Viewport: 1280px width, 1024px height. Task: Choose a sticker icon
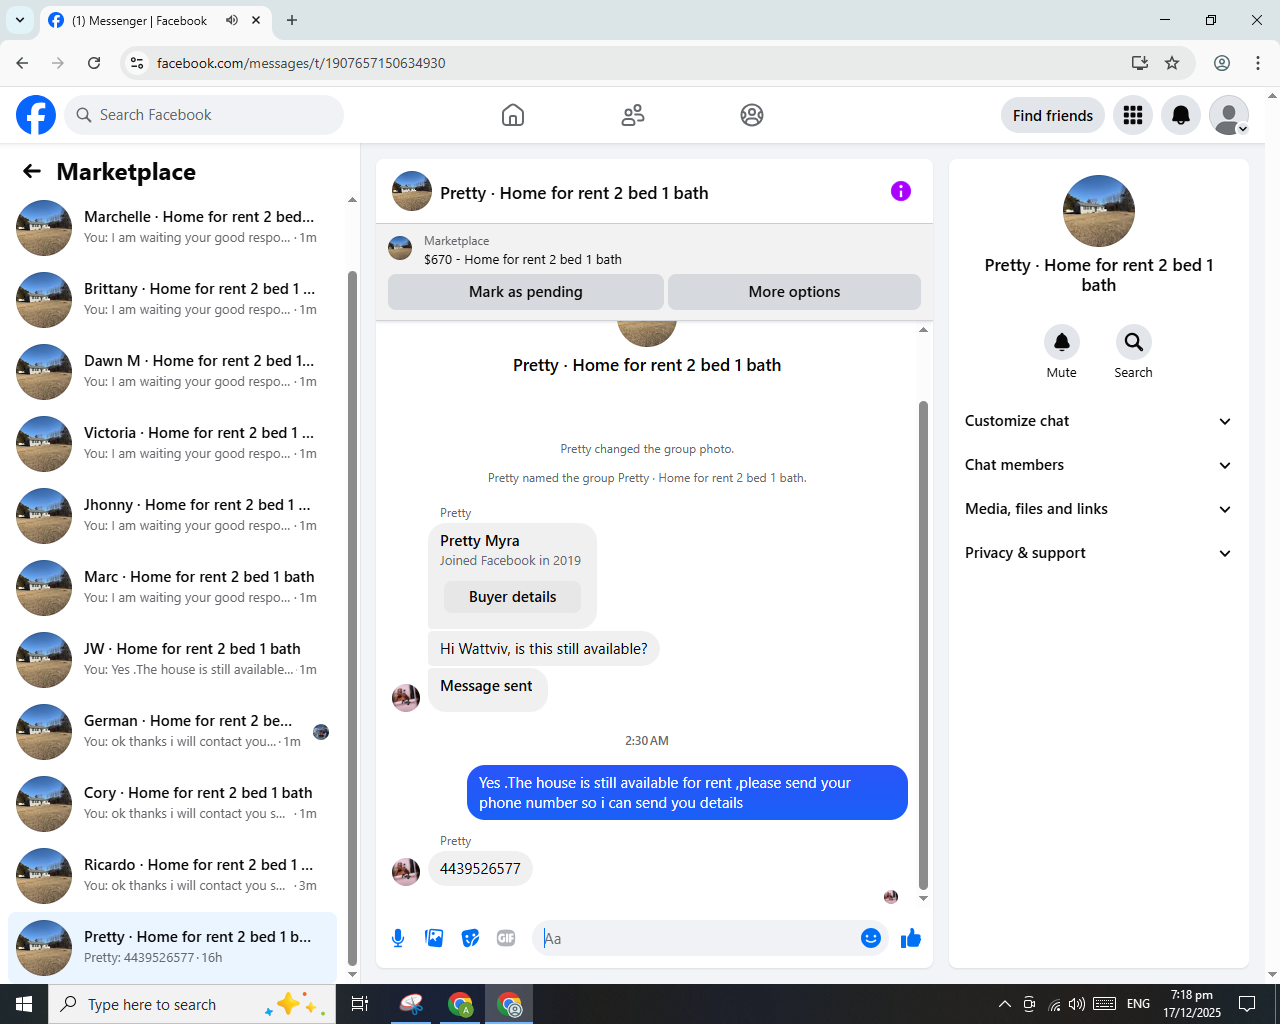(470, 938)
